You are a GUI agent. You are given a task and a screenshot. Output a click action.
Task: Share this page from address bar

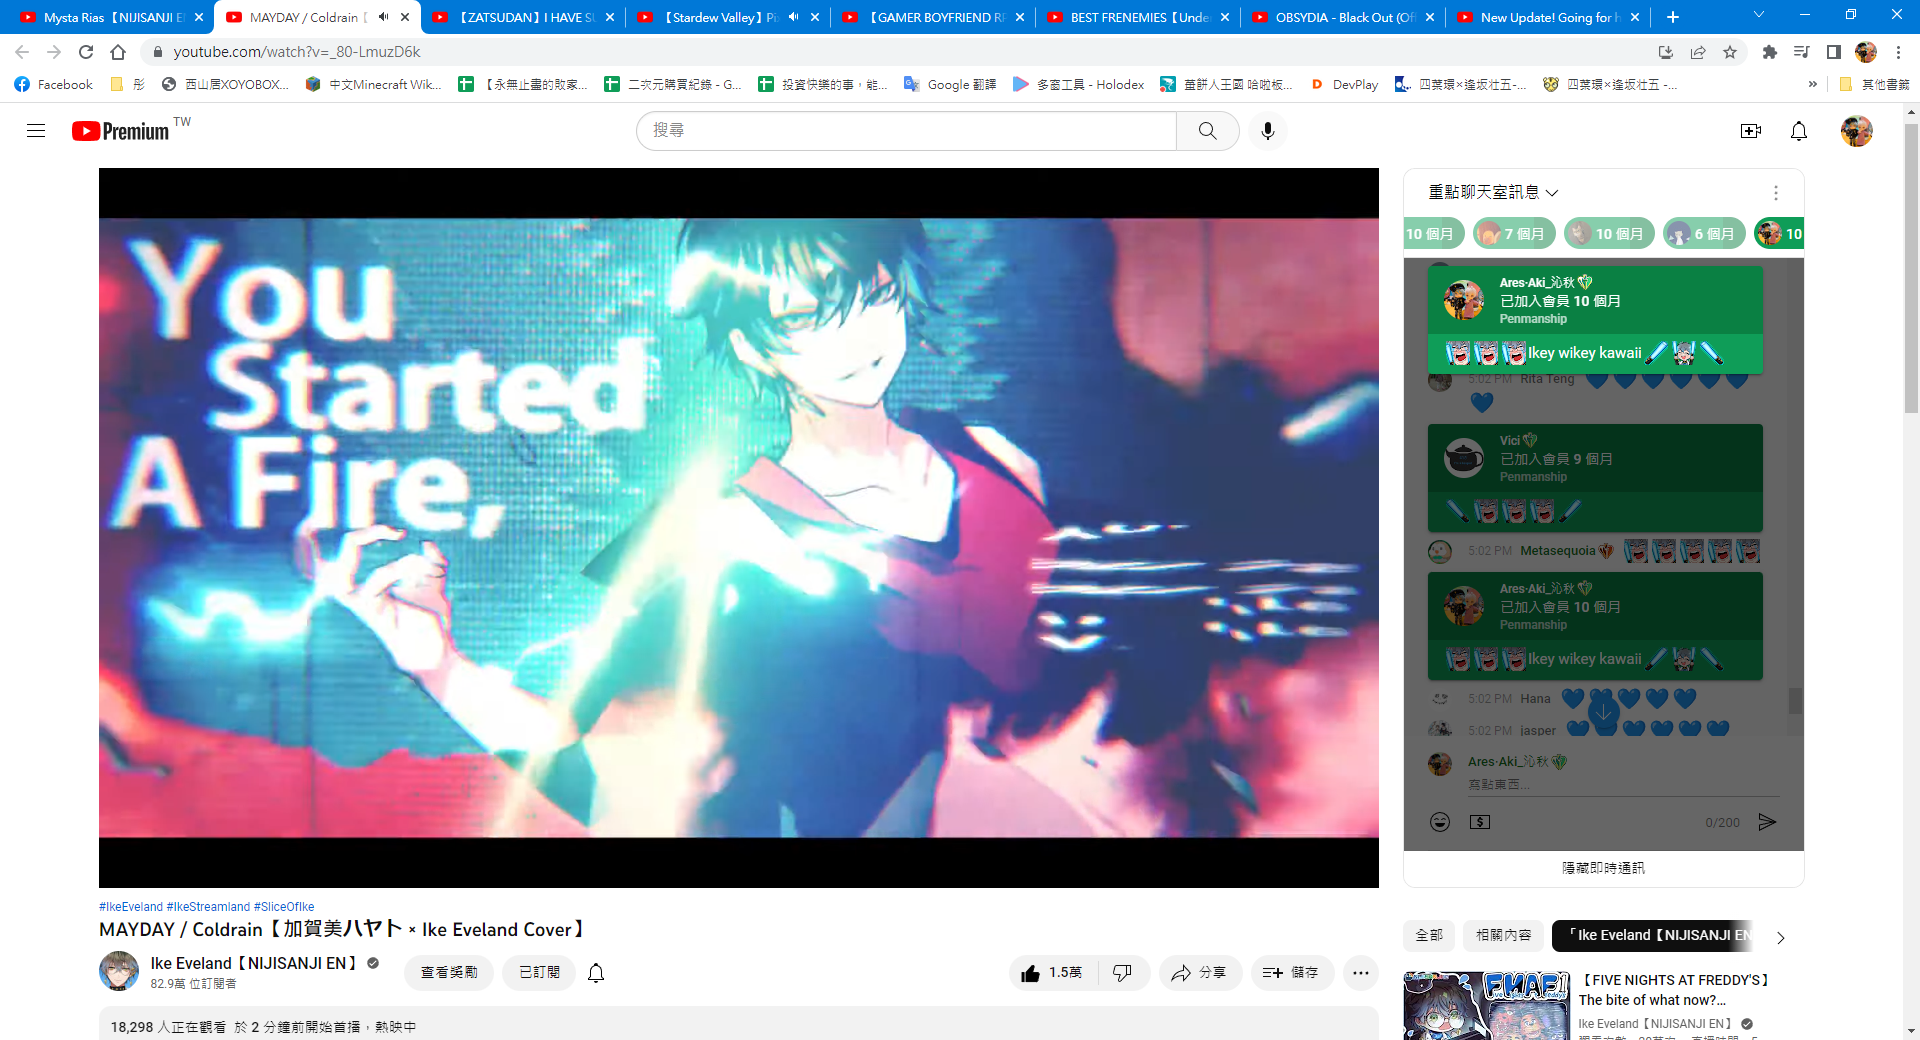pos(1698,52)
